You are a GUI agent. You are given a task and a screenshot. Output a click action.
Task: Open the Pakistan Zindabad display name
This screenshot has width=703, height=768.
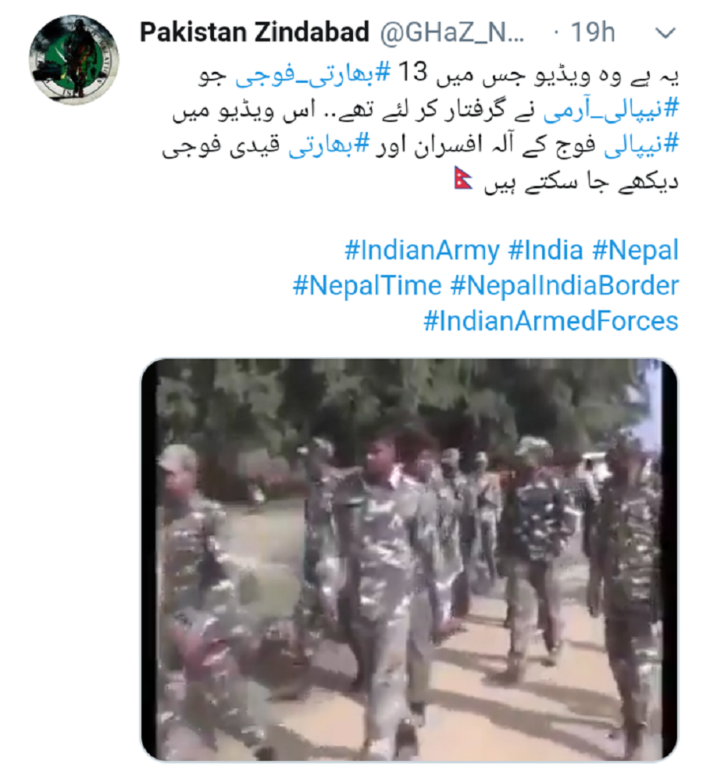click(x=254, y=32)
